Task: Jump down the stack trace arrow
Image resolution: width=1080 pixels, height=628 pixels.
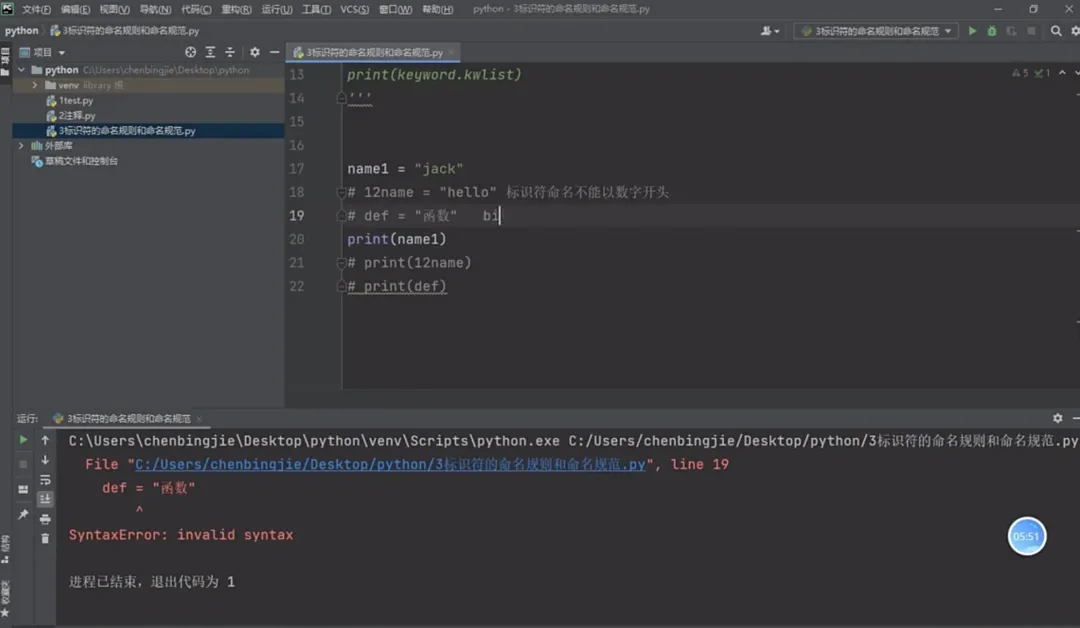Action: click(45, 460)
